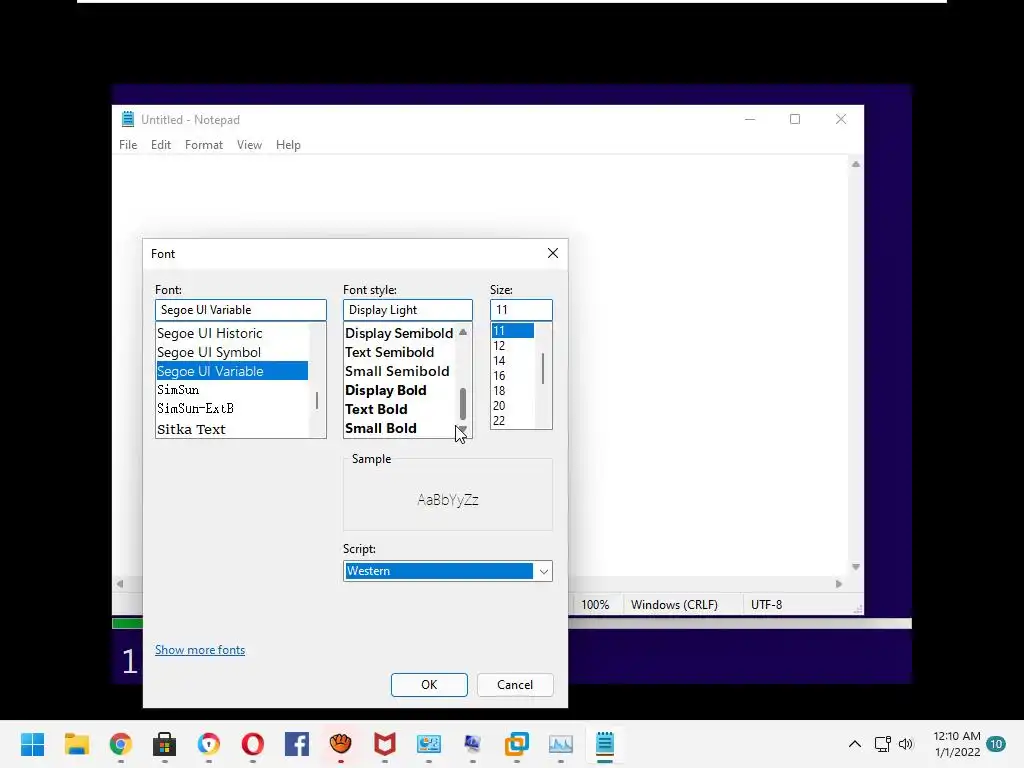Image resolution: width=1024 pixels, height=768 pixels.
Task: Select Segoe UI Variable in the font list
Action: 232,371
